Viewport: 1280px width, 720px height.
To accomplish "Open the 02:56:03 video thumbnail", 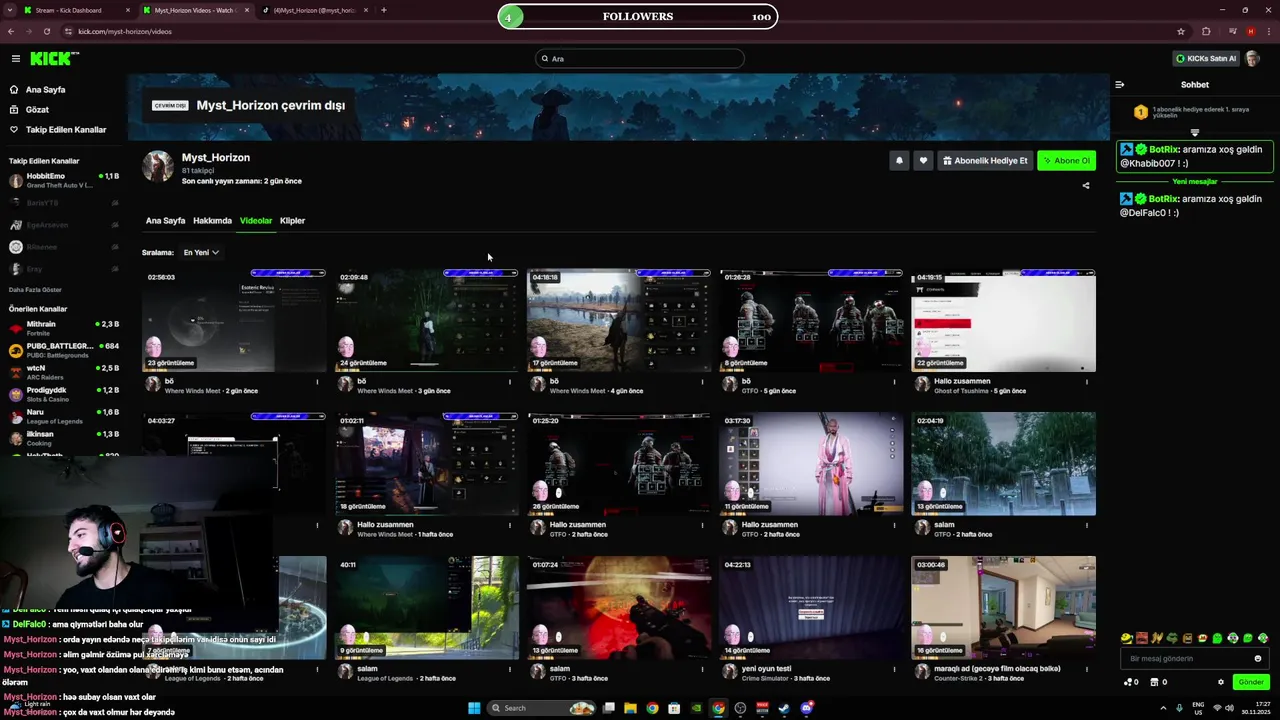I will click(234, 320).
